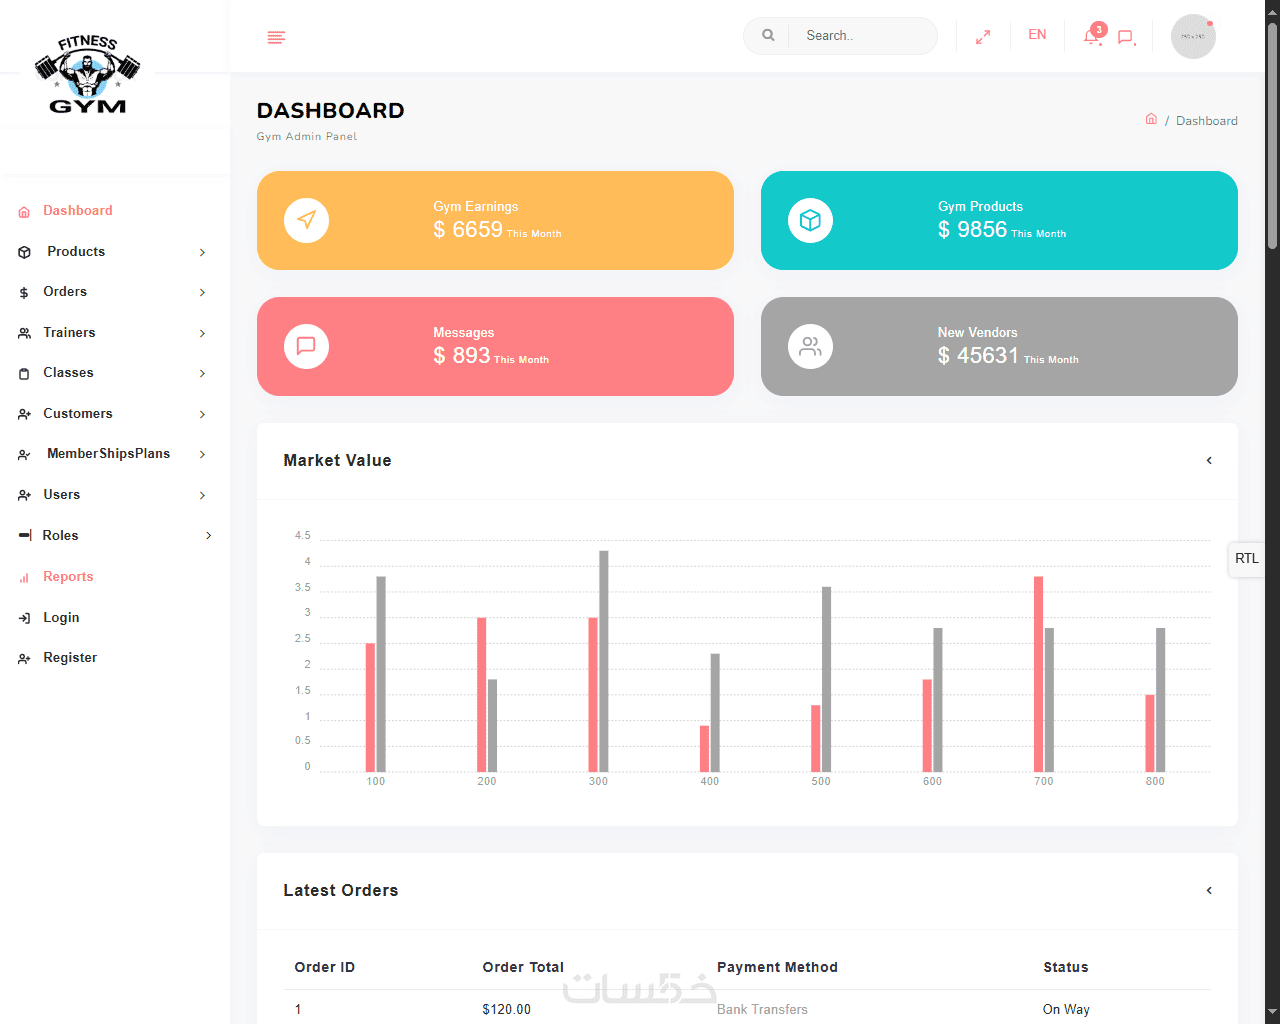Screen dimensions: 1280x1024
Task: Expand the Roles submenu chevron
Action: tap(208, 535)
